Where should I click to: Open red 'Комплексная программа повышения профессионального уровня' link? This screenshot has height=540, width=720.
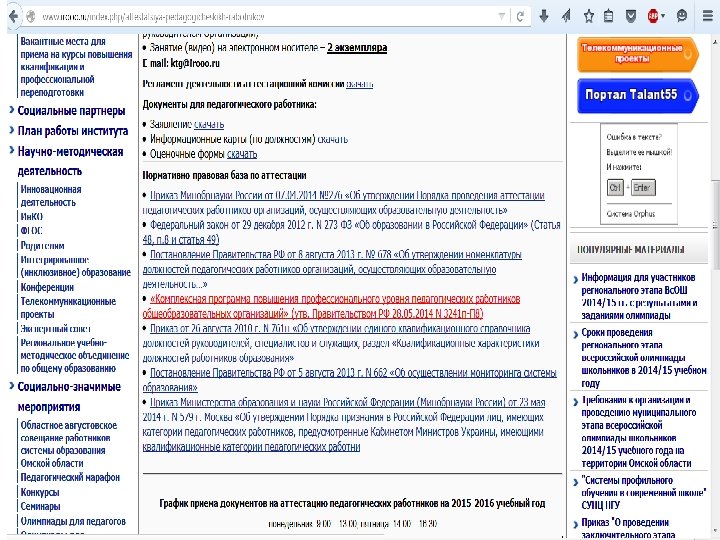pyautogui.click(x=331, y=306)
